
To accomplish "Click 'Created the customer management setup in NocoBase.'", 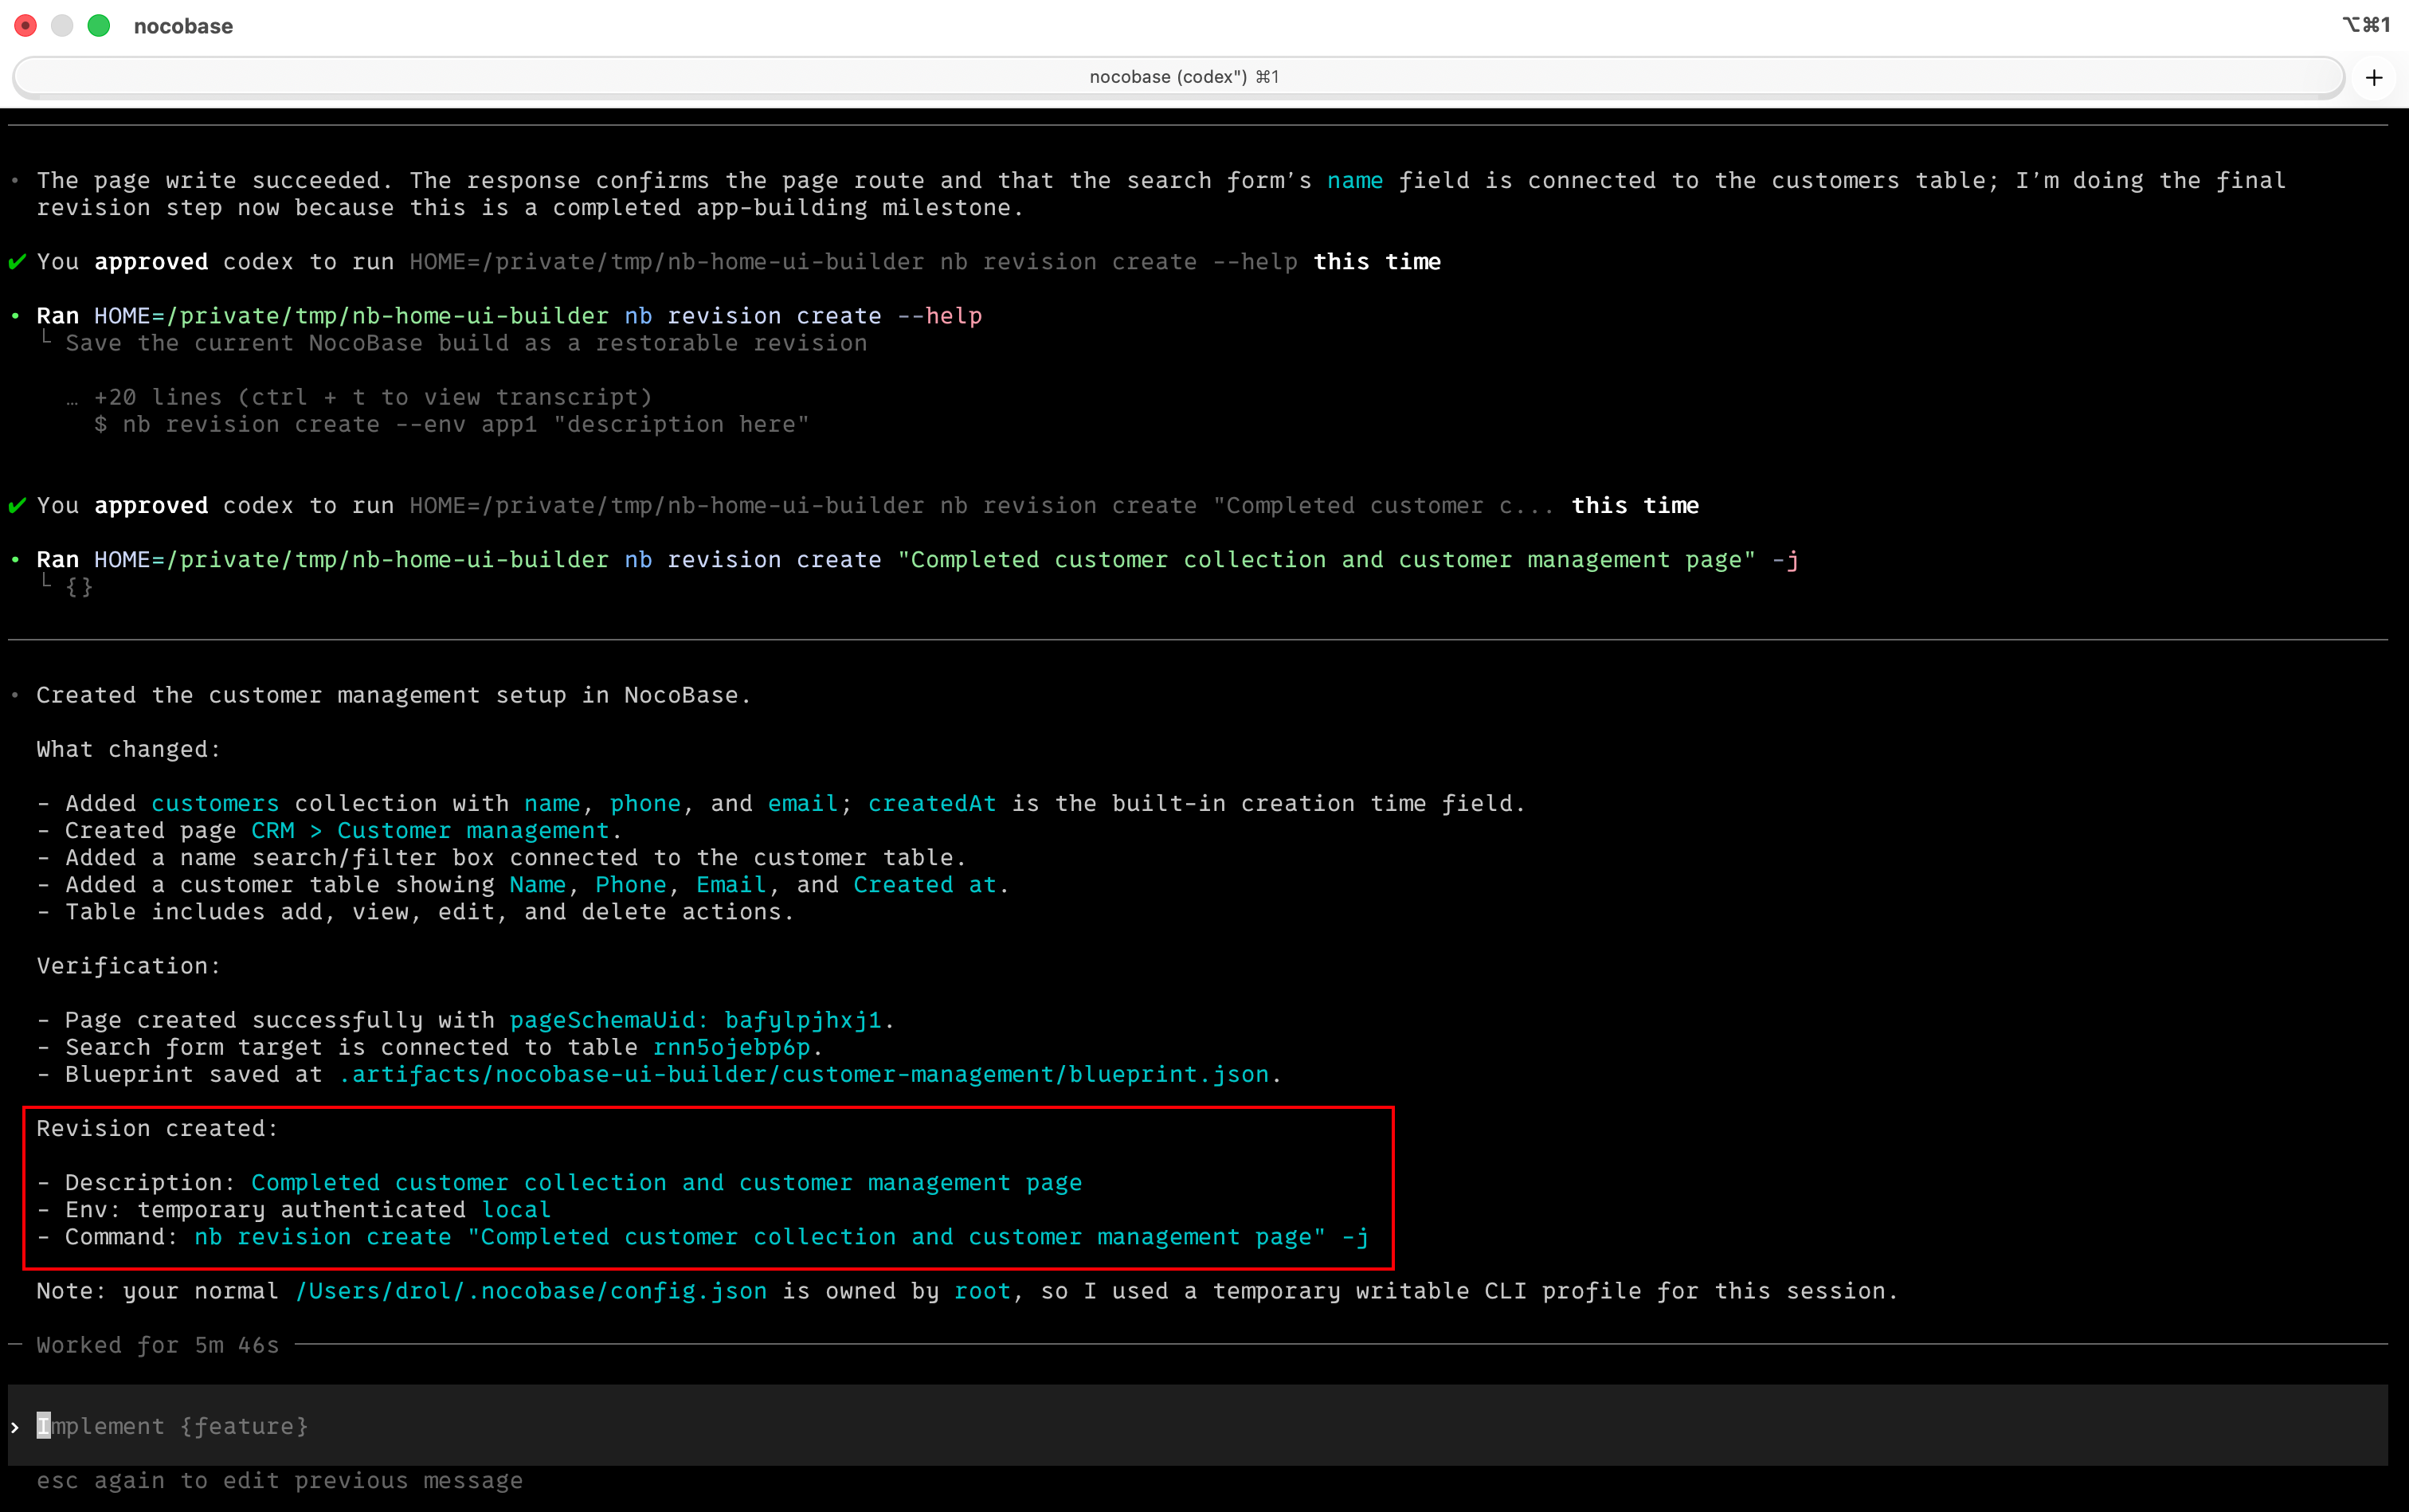I will click(394, 695).
